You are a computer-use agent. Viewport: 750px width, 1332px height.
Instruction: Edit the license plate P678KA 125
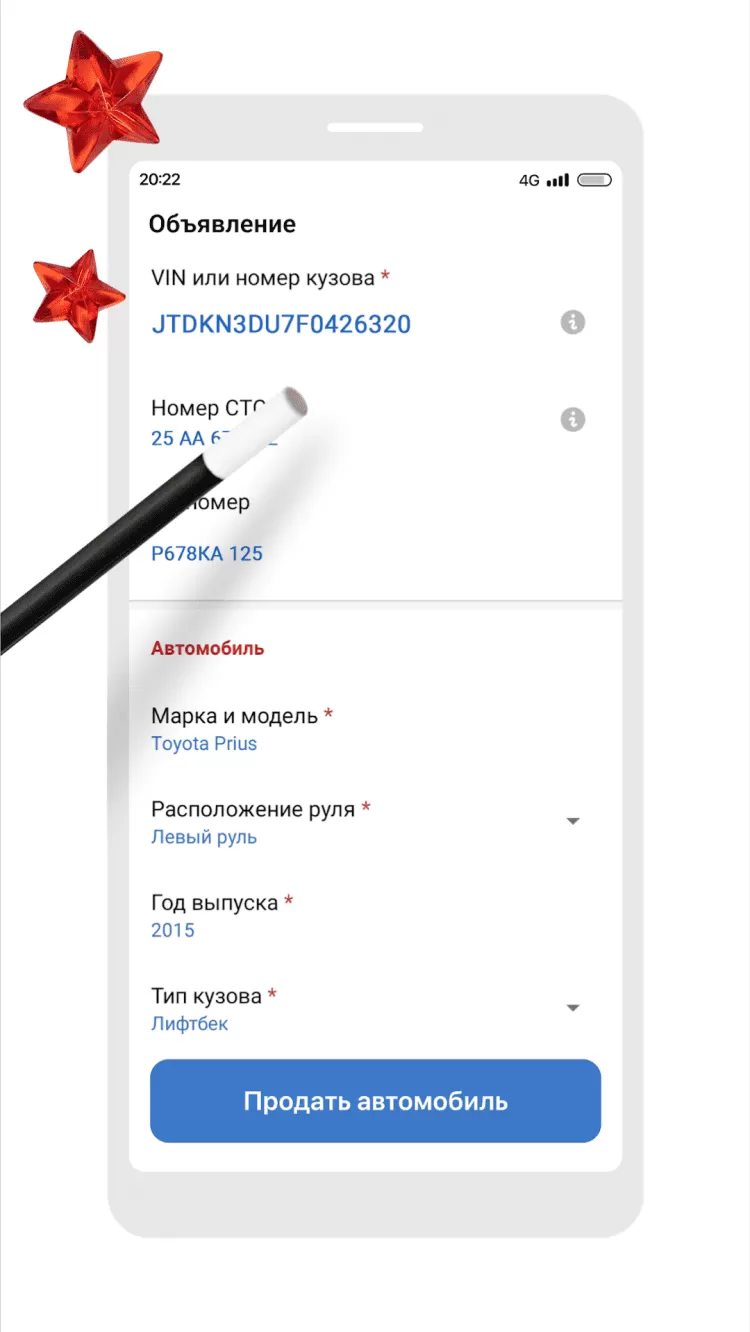click(207, 553)
